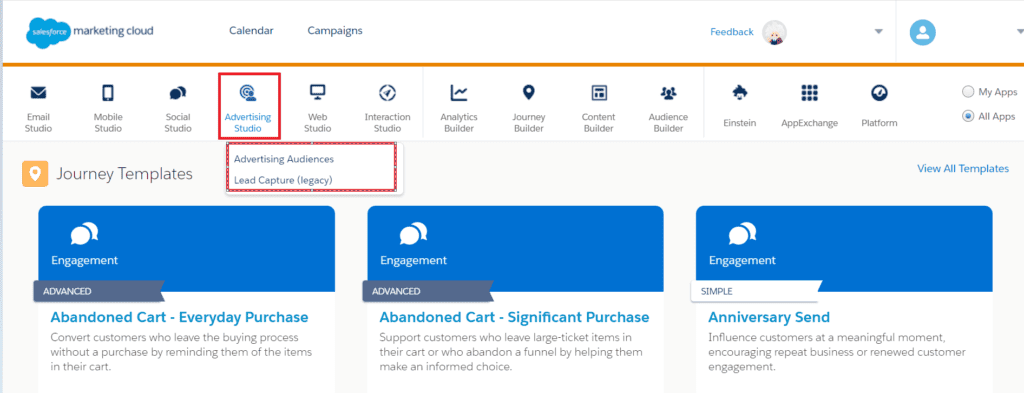Click the Anniversary Send card description
Image resolution: width=1024 pixels, height=393 pixels.
837,352
